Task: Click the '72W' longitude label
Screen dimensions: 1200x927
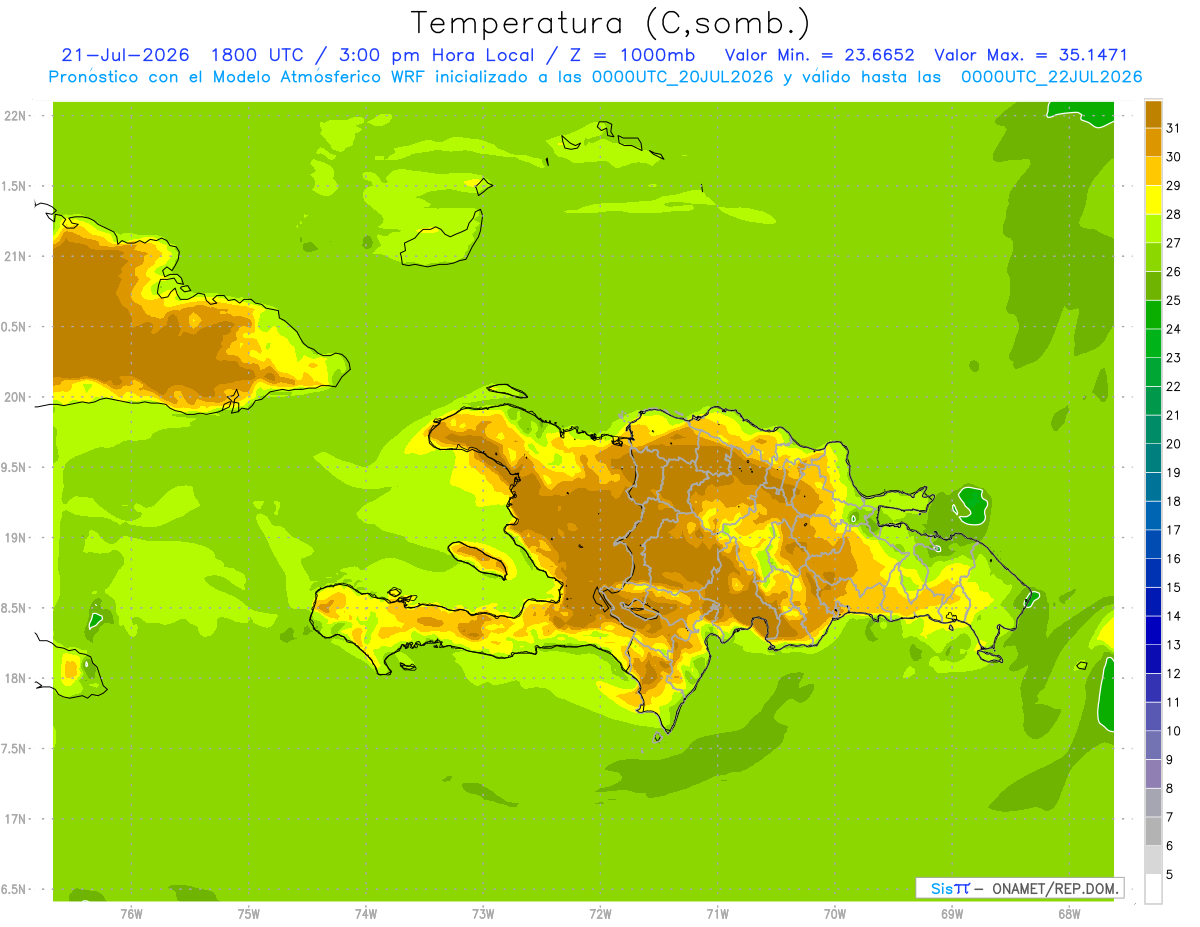Action: 600,914
